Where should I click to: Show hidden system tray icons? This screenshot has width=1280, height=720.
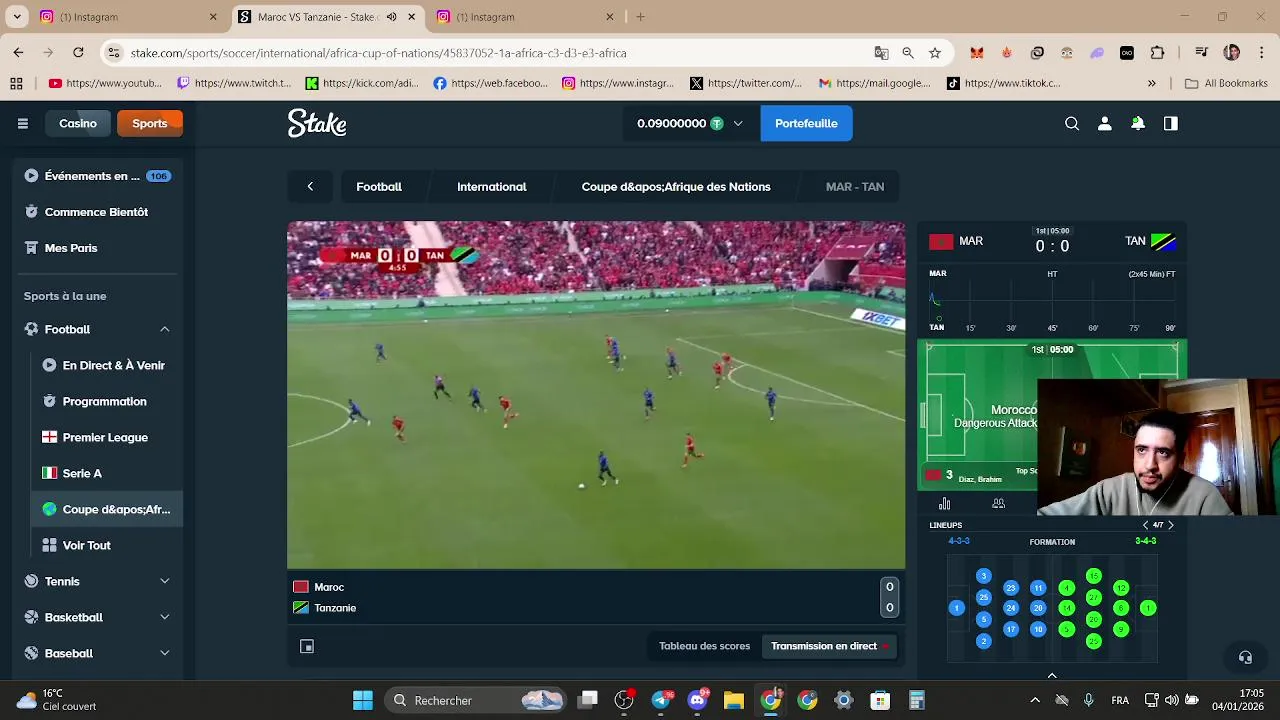tap(1035, 700)
